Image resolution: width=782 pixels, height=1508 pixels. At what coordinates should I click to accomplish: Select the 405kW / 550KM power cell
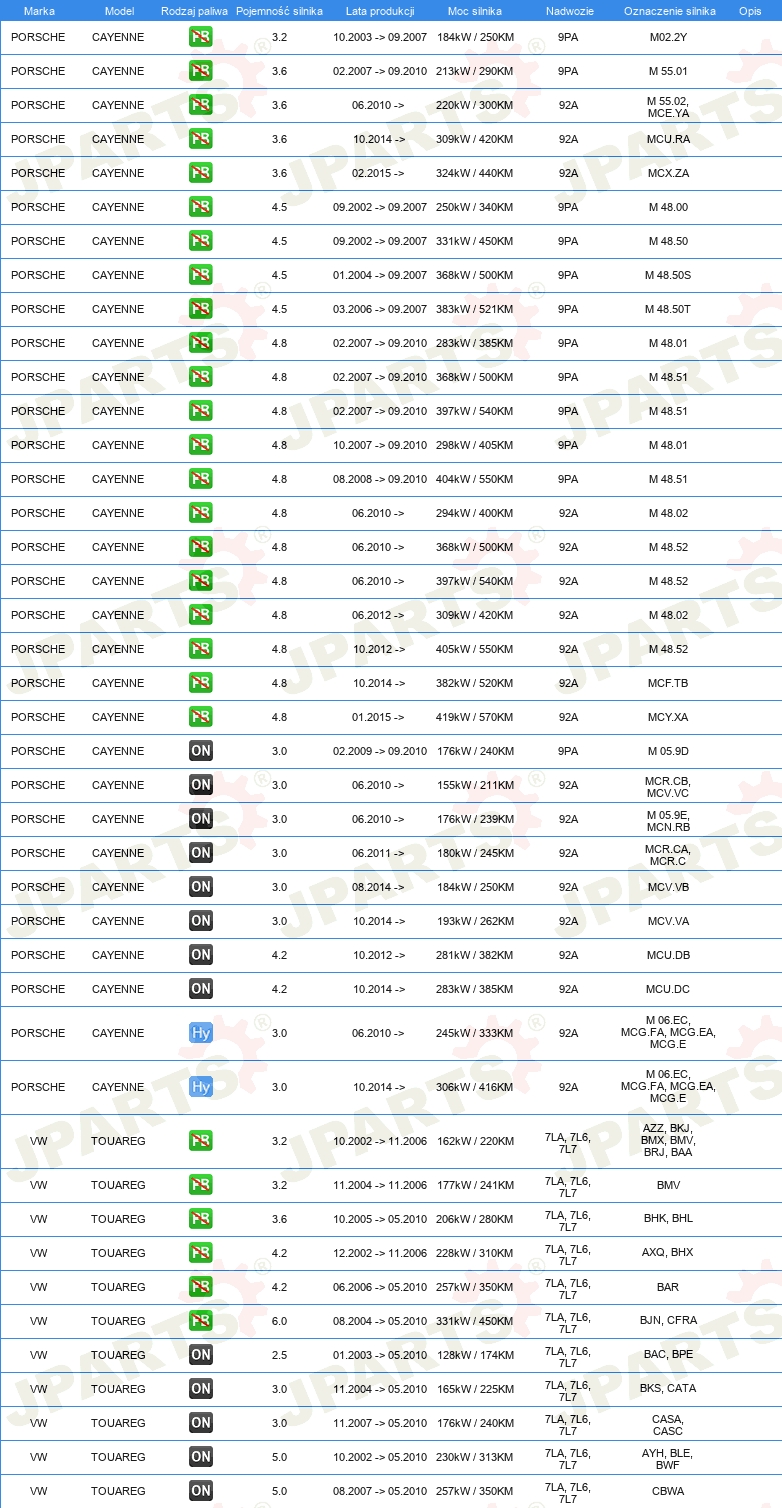475,649
